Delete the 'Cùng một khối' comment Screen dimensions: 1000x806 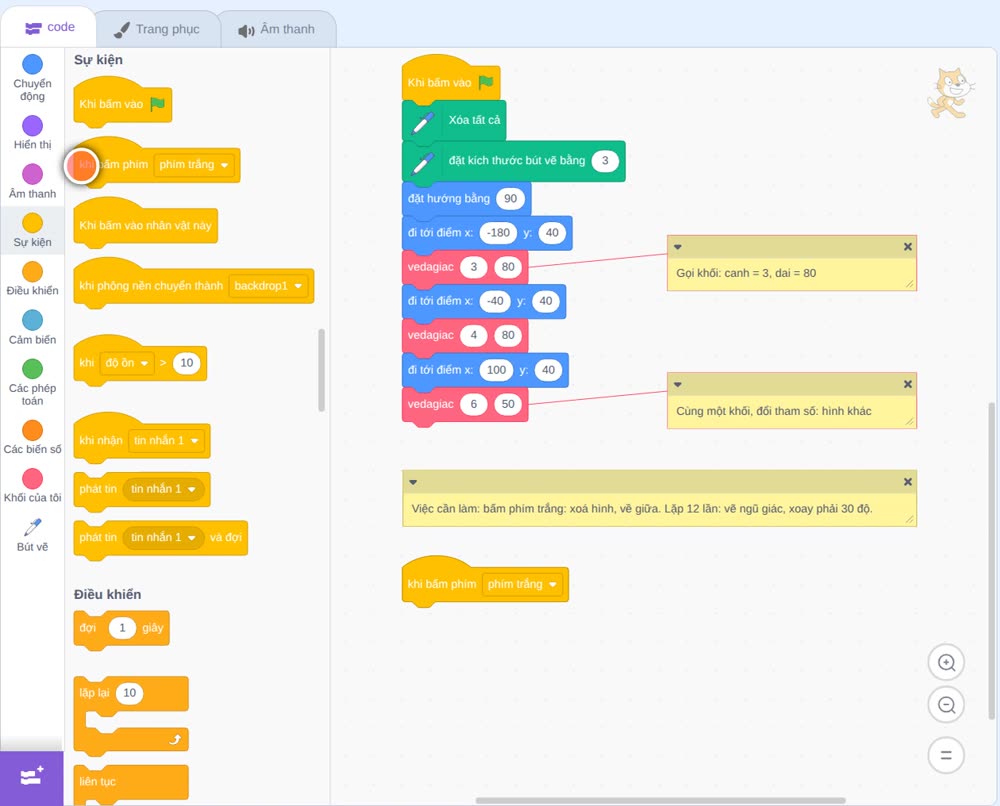908,385
